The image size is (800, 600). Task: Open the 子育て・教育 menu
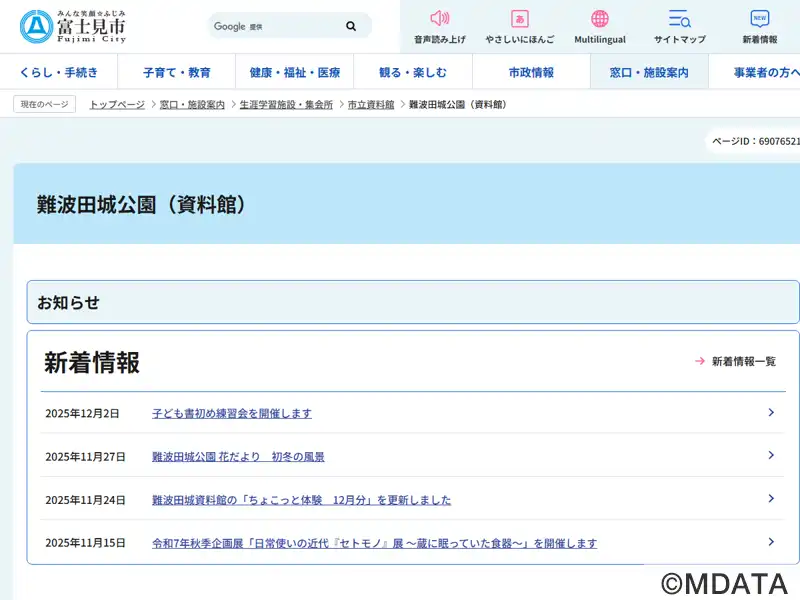click(177, 72)
